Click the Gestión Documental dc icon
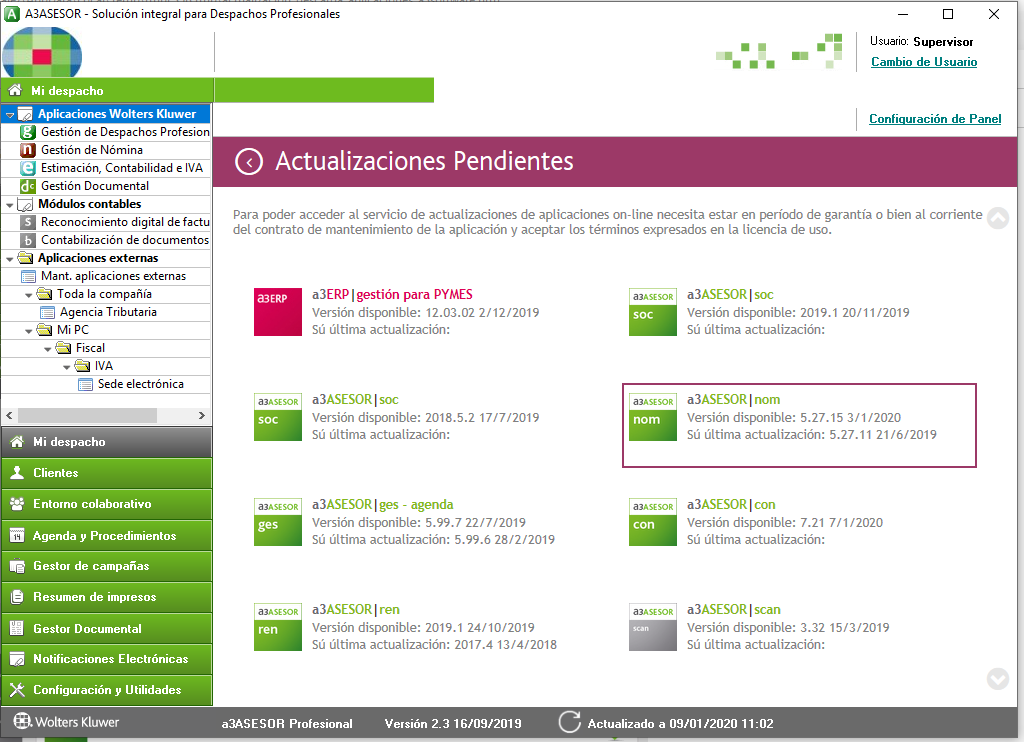The image size is (1024, 742). pos(27,186)
